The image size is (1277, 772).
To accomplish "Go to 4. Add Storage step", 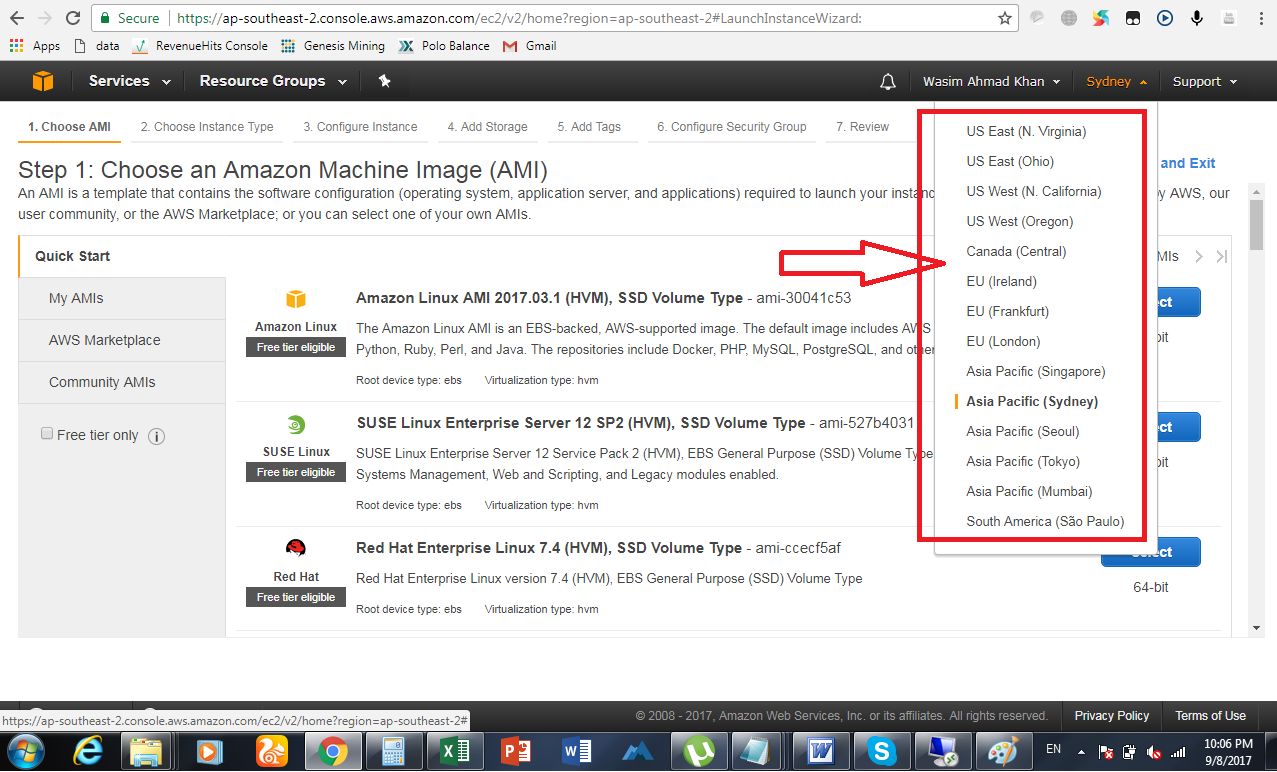I will pos(487,127).
